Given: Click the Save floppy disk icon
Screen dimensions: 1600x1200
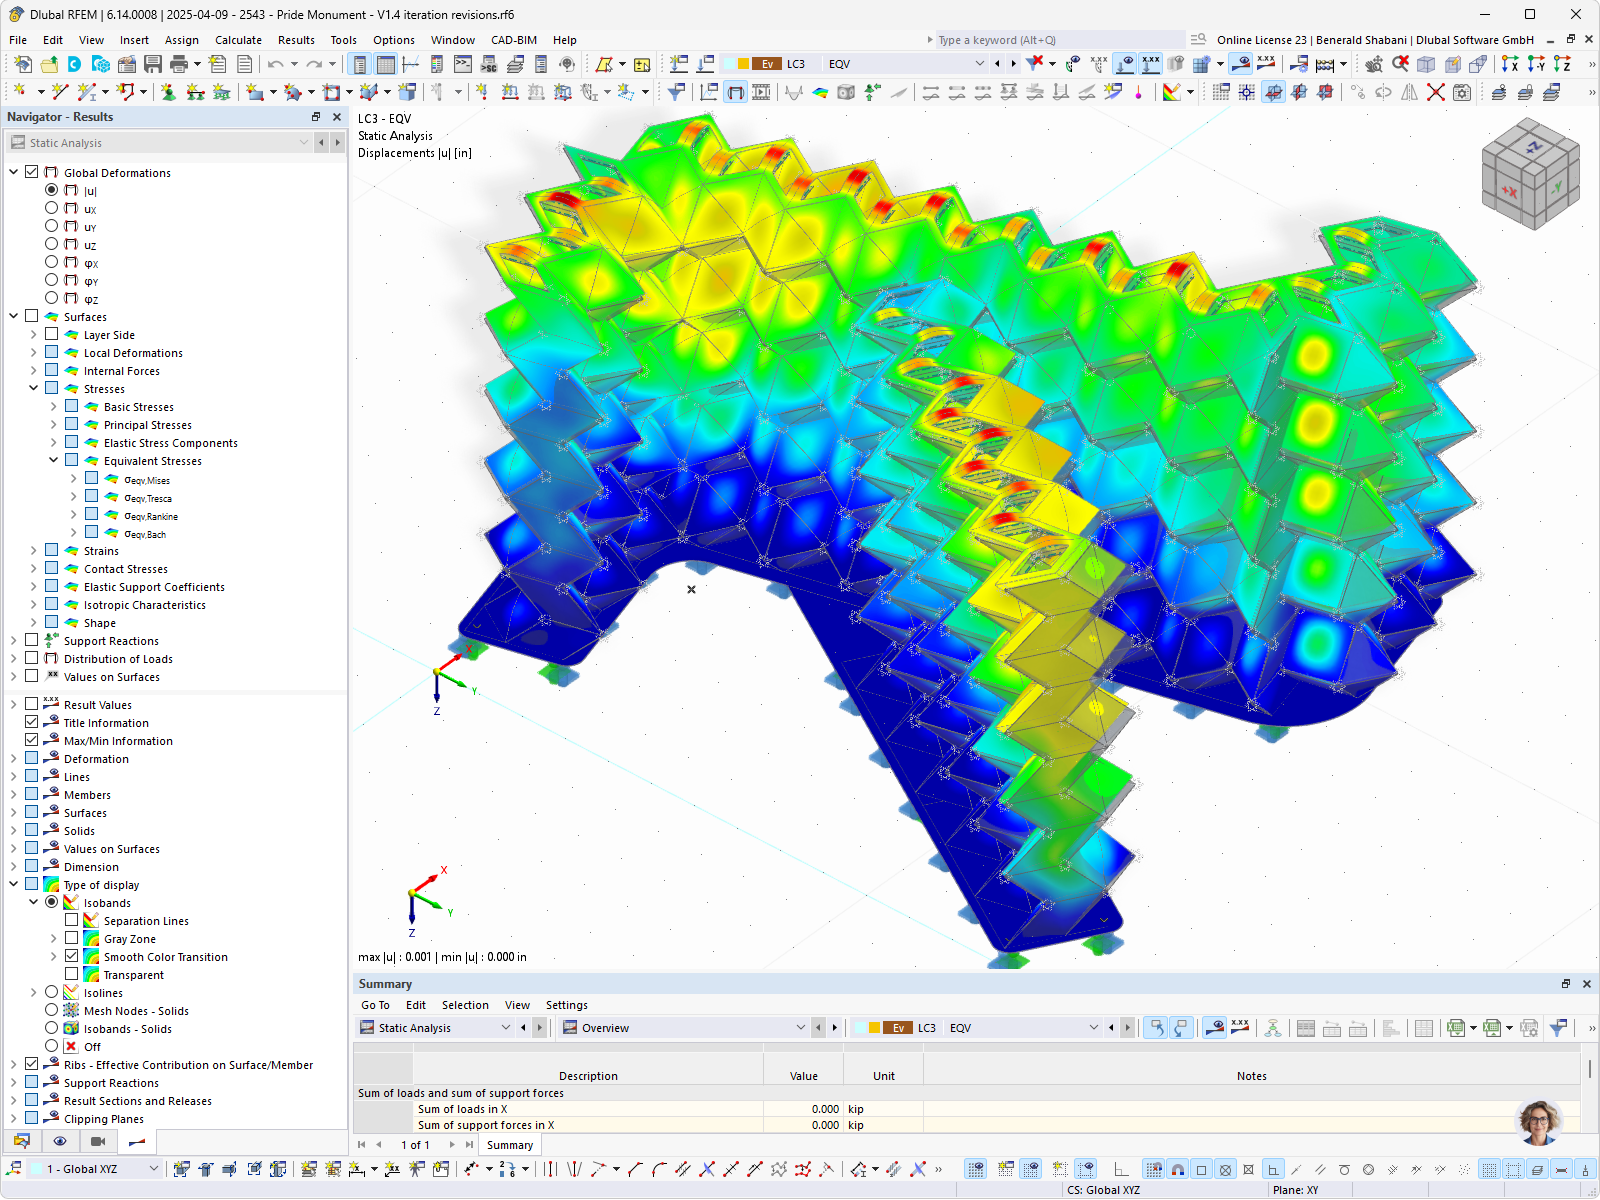Looking at the screenshot, I should coord(153,64).
